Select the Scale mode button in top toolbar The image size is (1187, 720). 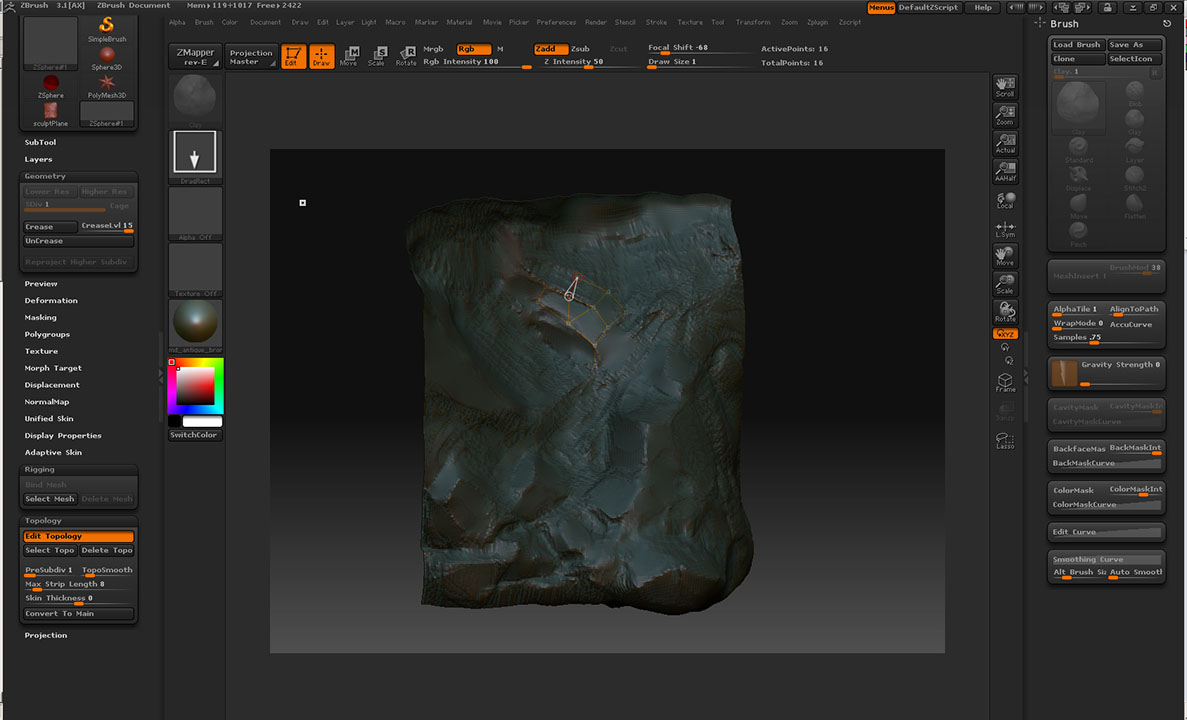pyautogui.click(x=377, y=56)
